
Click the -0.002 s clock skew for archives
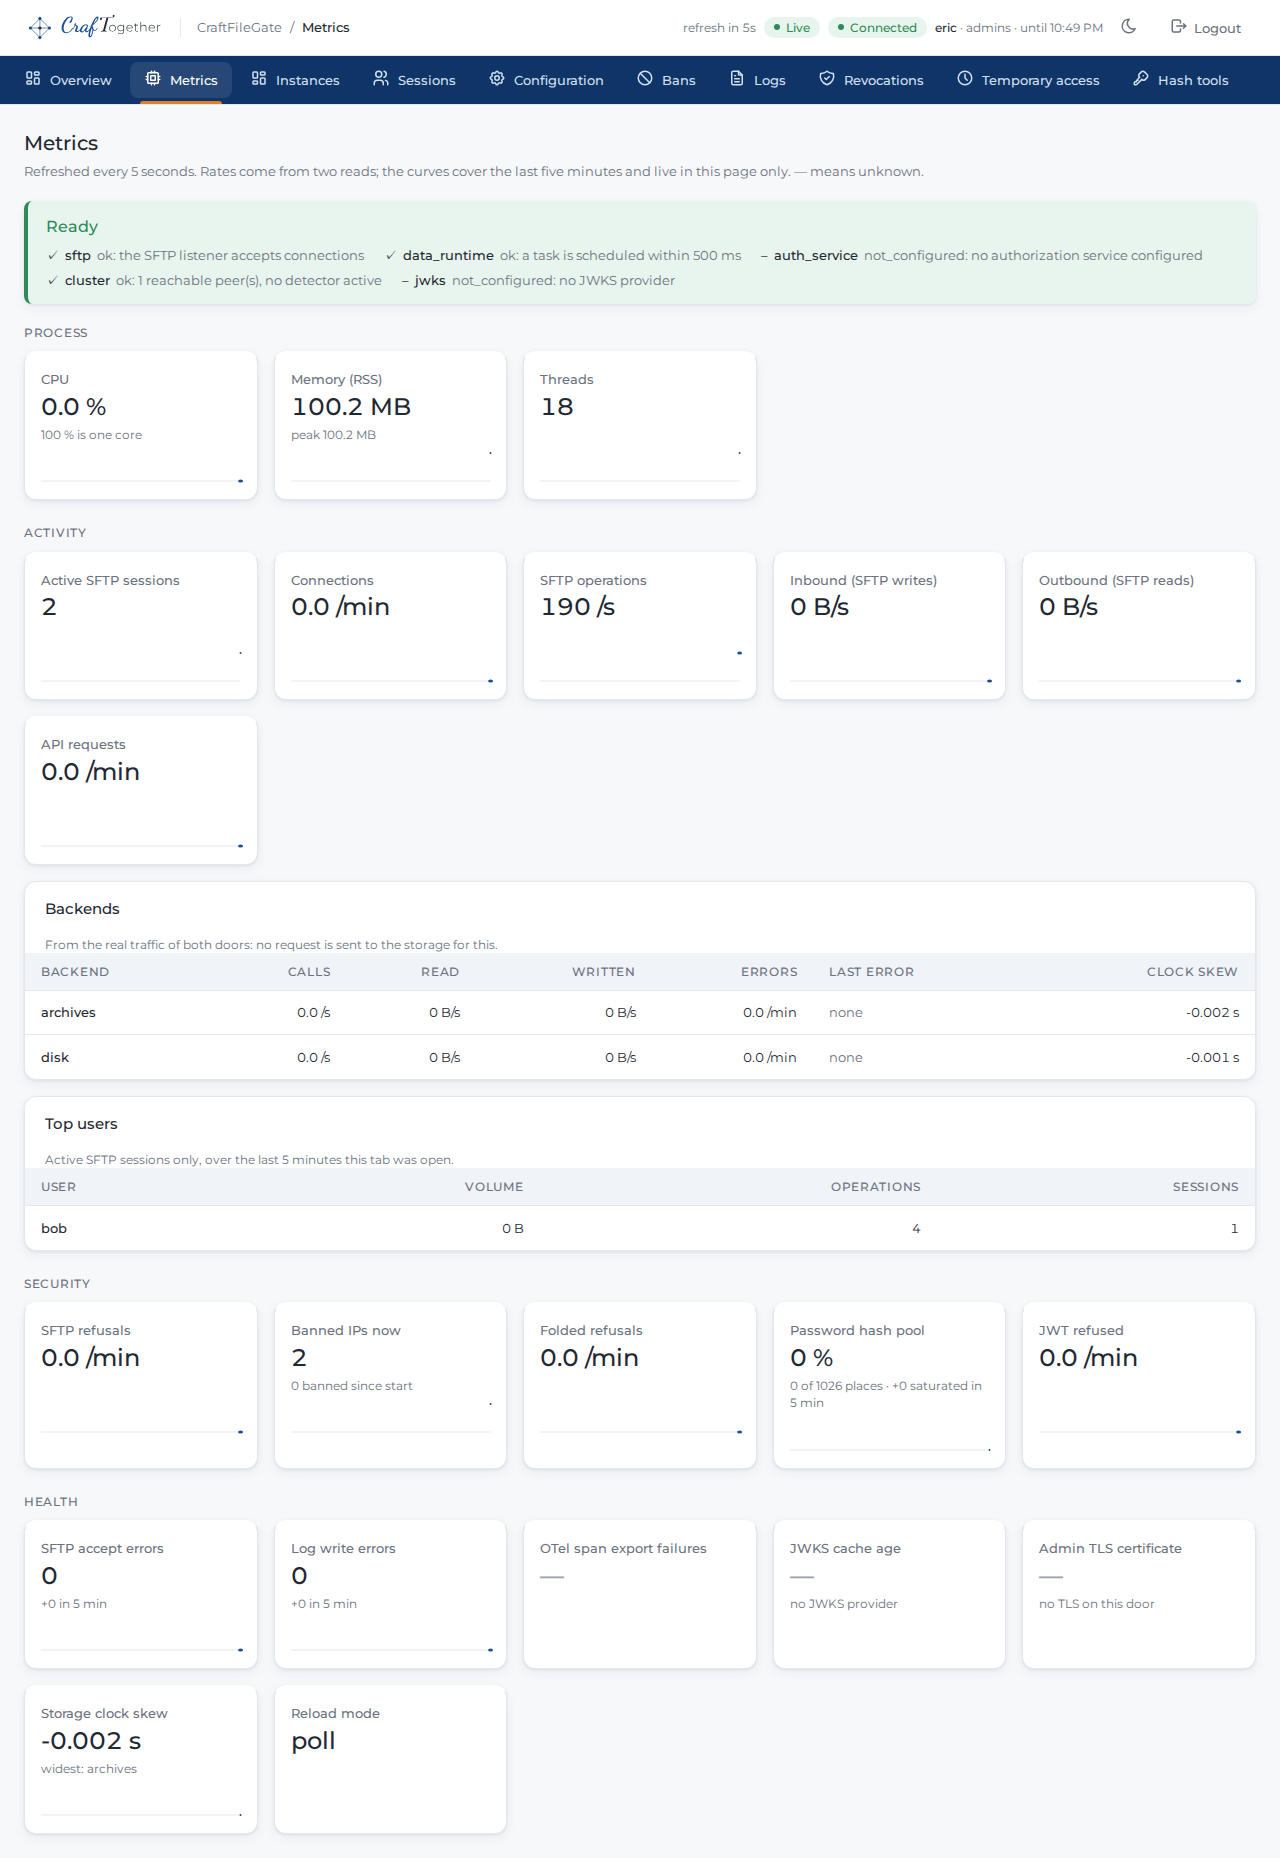pos(1213,1012)
